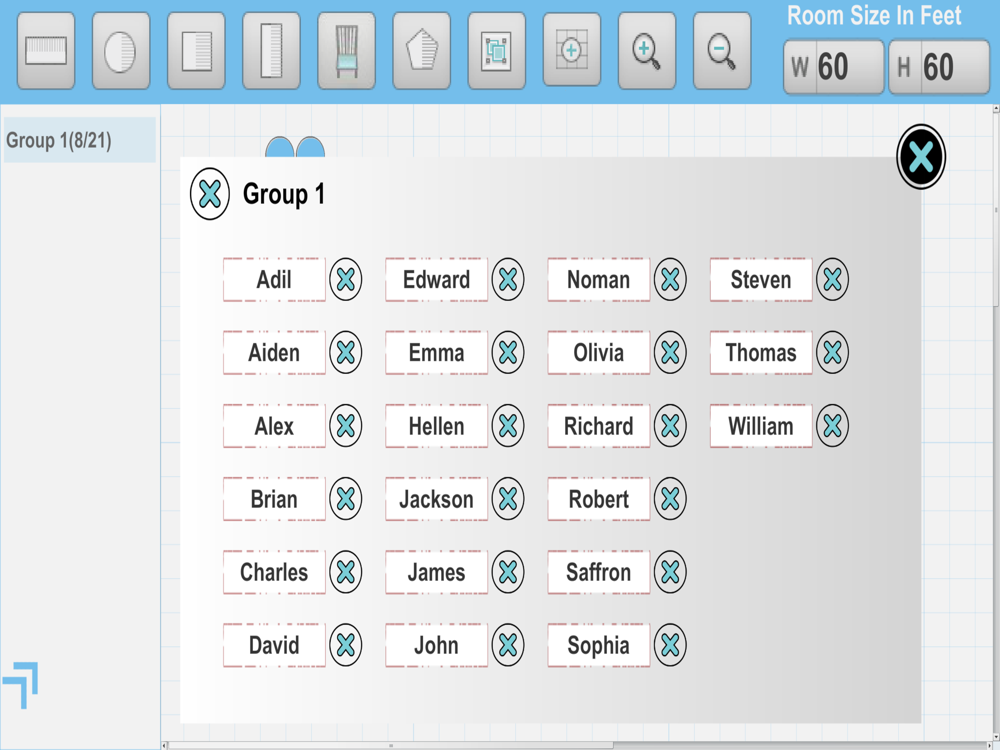Select the chair tool

click(x=346, y=50)
